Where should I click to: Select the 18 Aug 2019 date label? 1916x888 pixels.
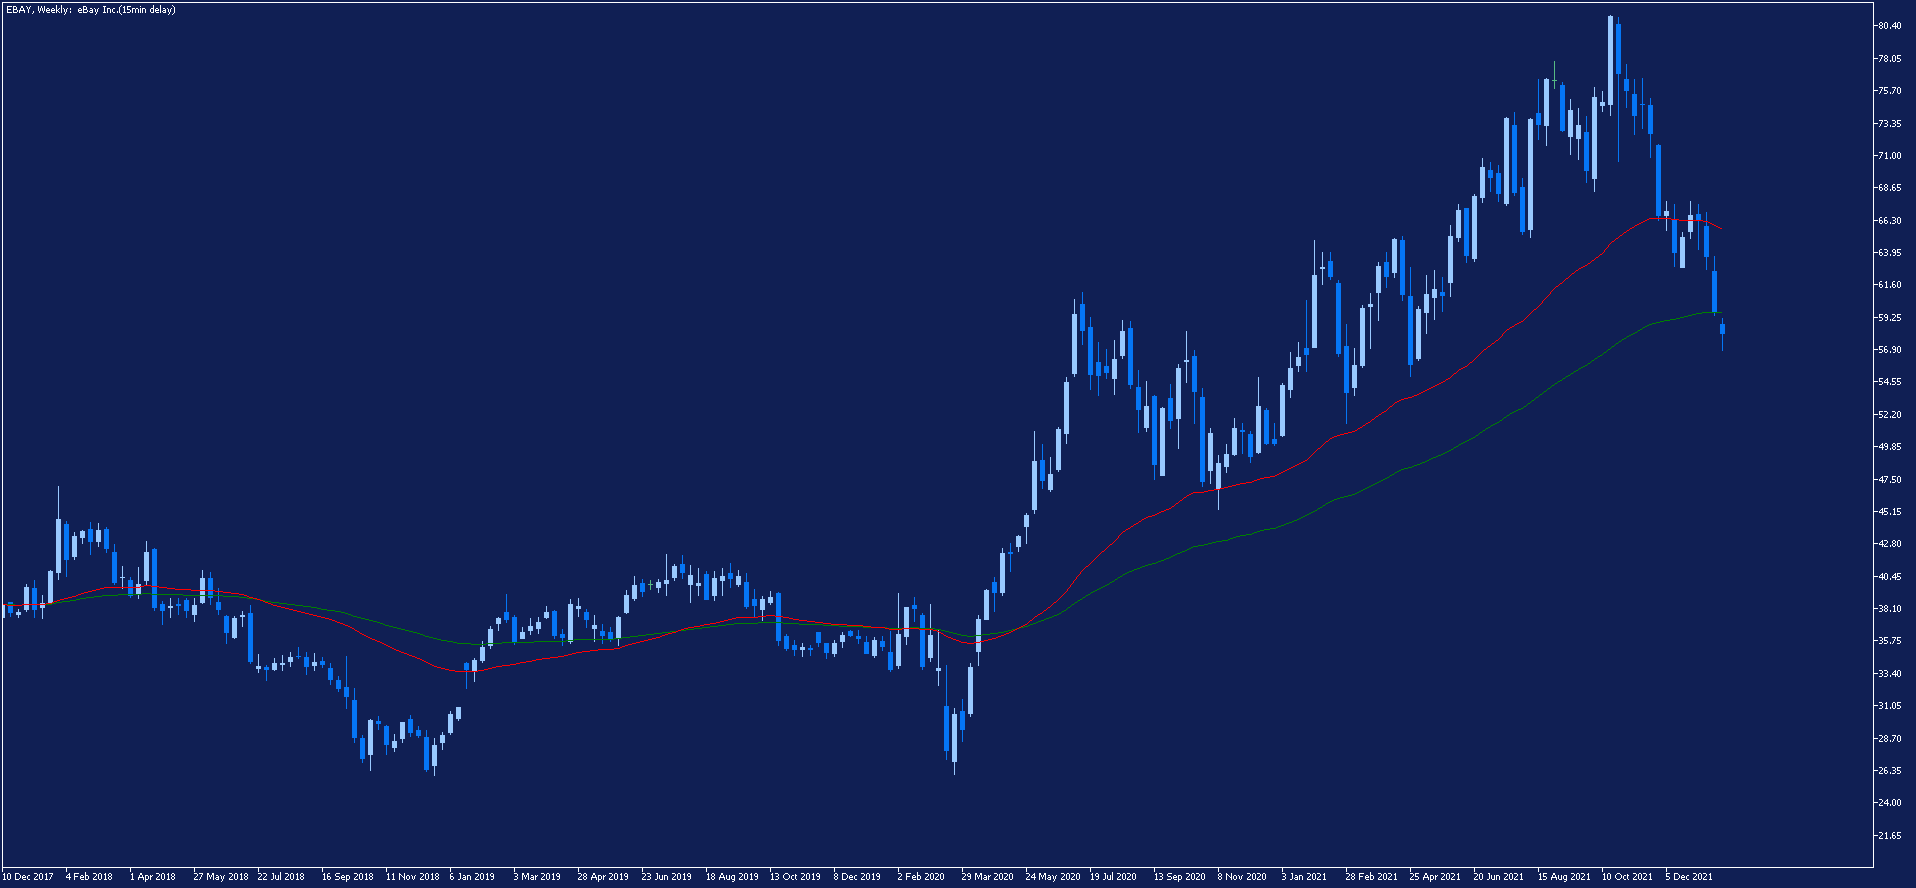point(732,877)
